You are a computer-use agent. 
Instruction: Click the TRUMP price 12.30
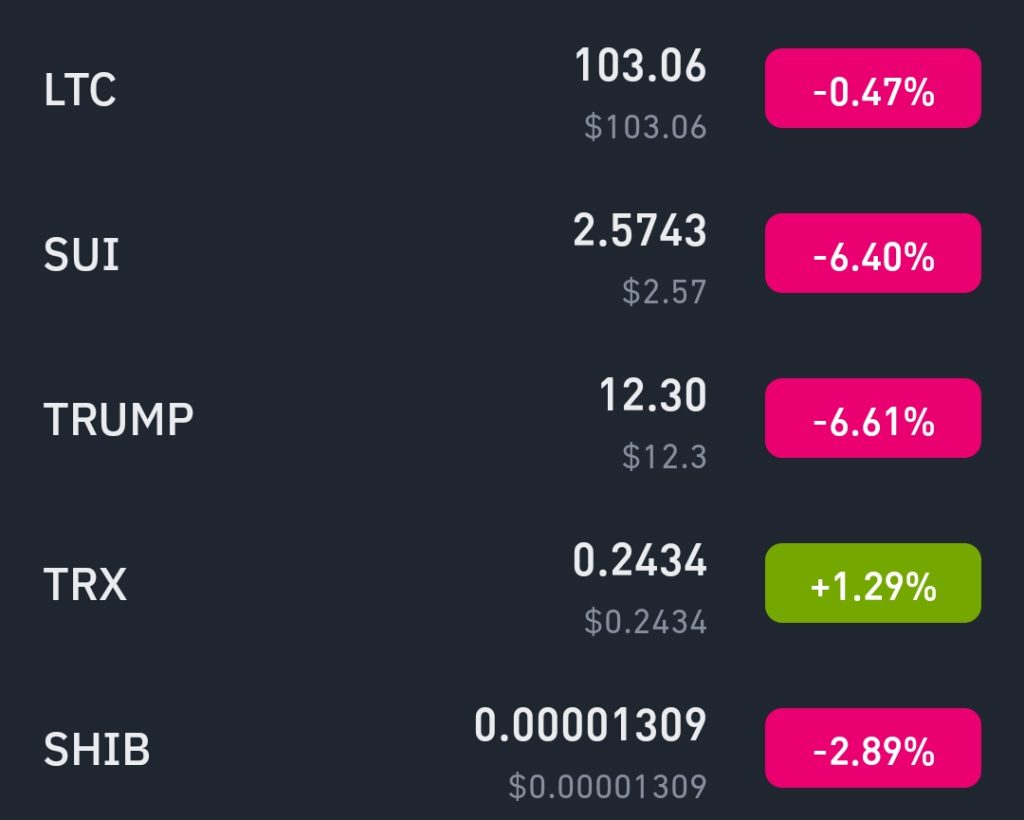click(x=653, y=395)
